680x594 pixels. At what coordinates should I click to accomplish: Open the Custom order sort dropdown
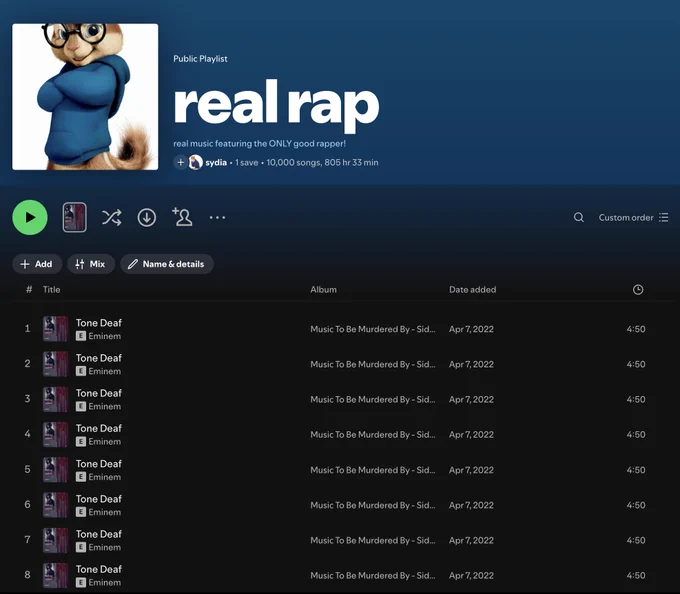[x=633, y=217]
